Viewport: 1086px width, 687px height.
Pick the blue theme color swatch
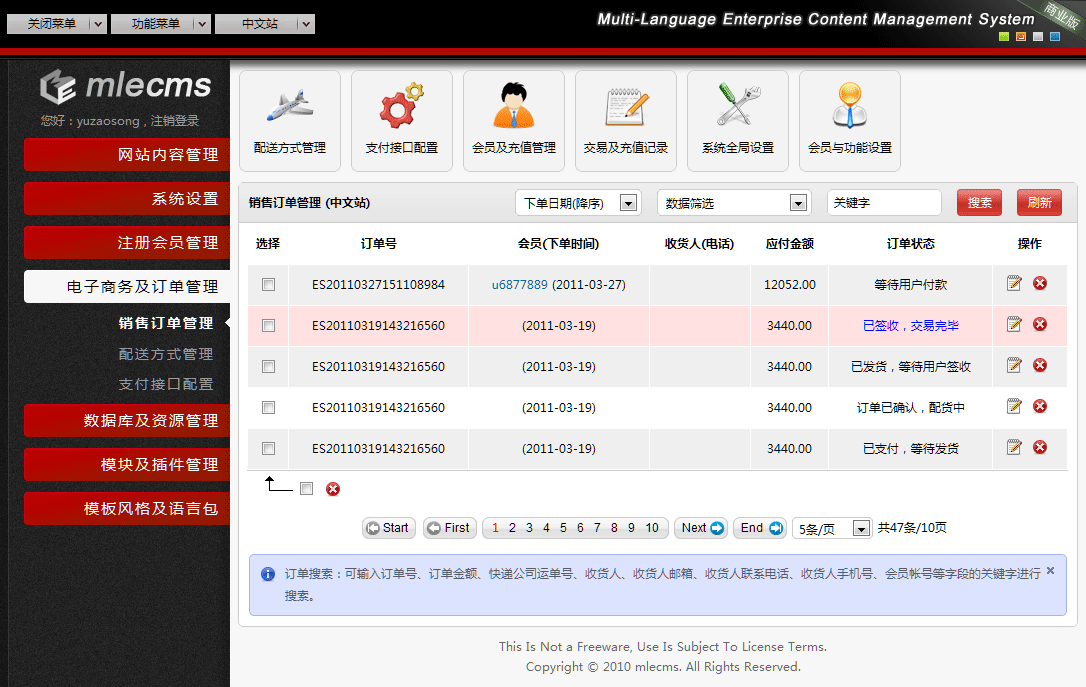[1055, 37]
